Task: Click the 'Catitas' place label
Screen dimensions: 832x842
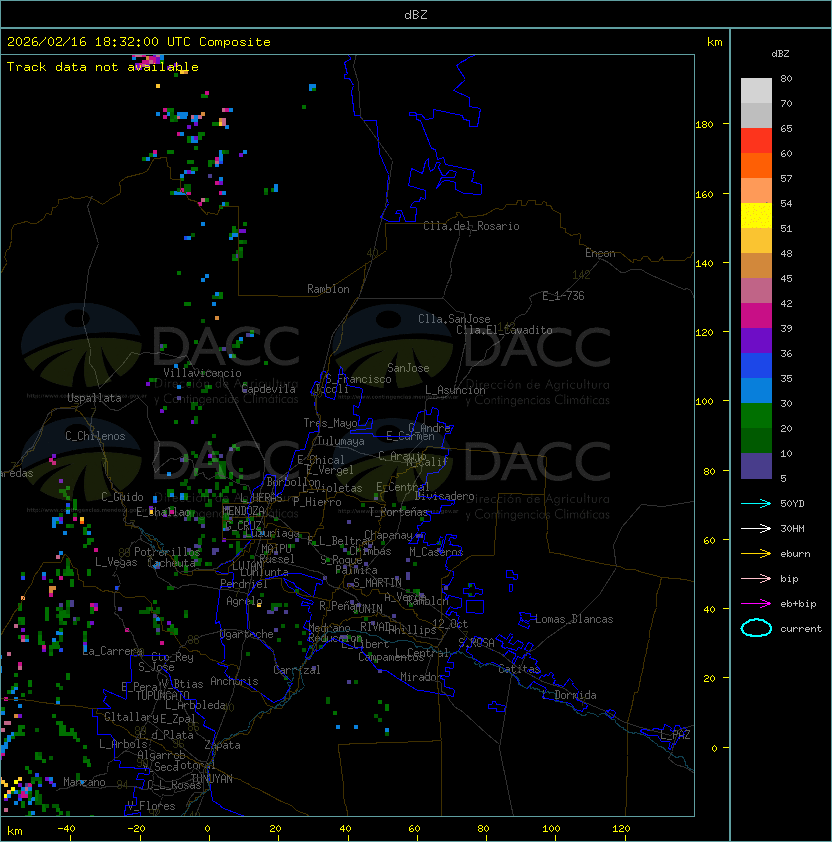Action: (519, 669)
